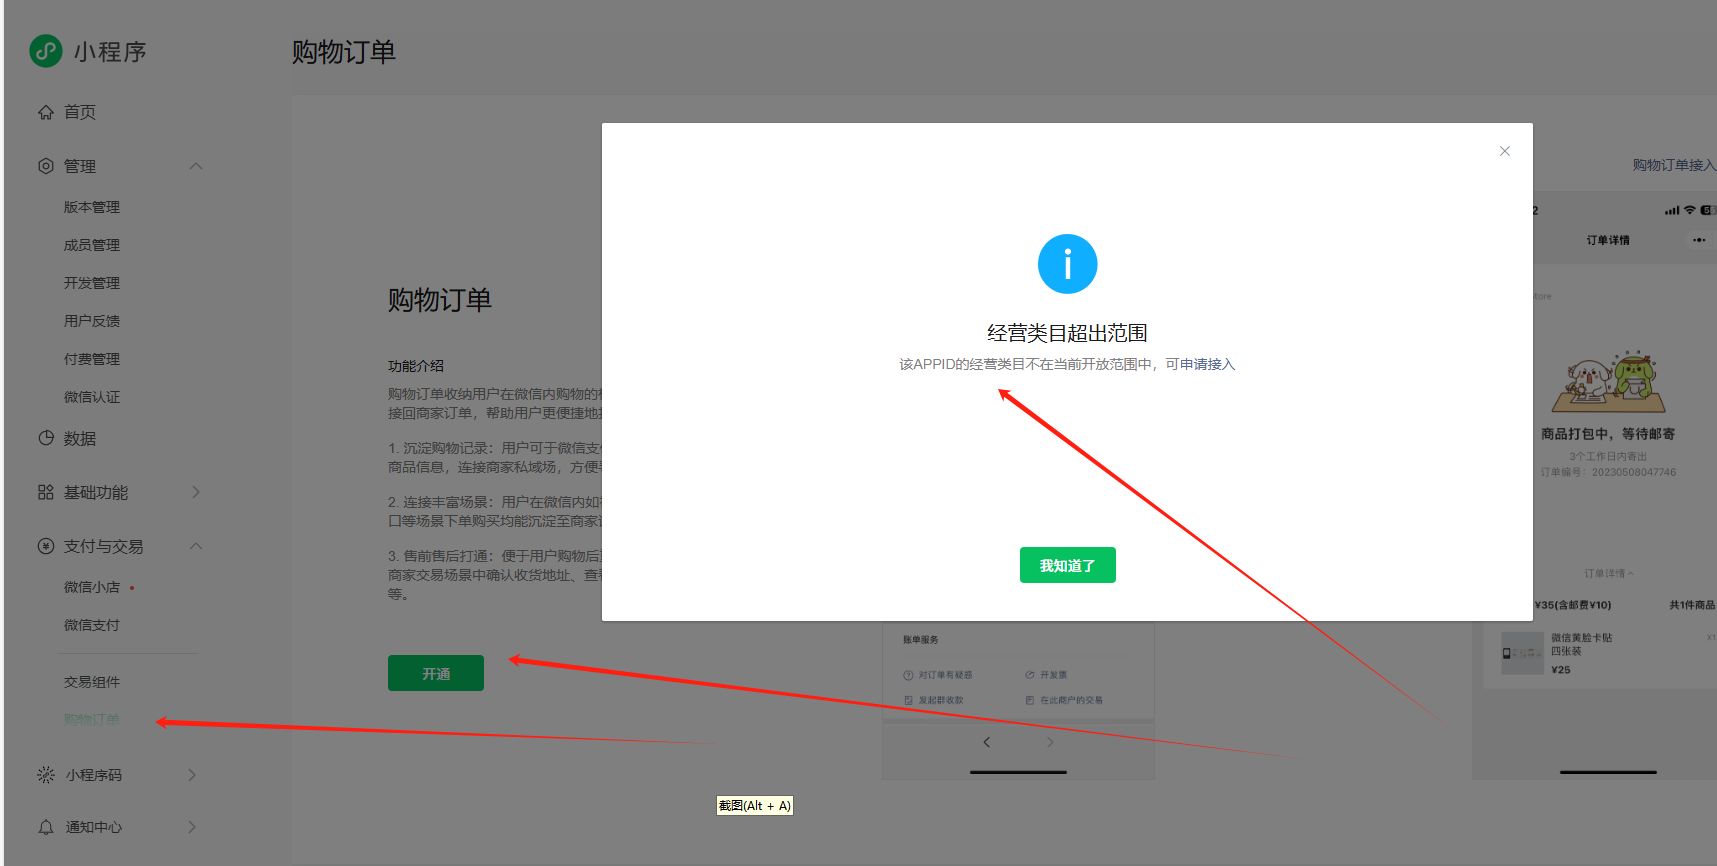Collapse the 管理 menu section

(x=196, y=166)
